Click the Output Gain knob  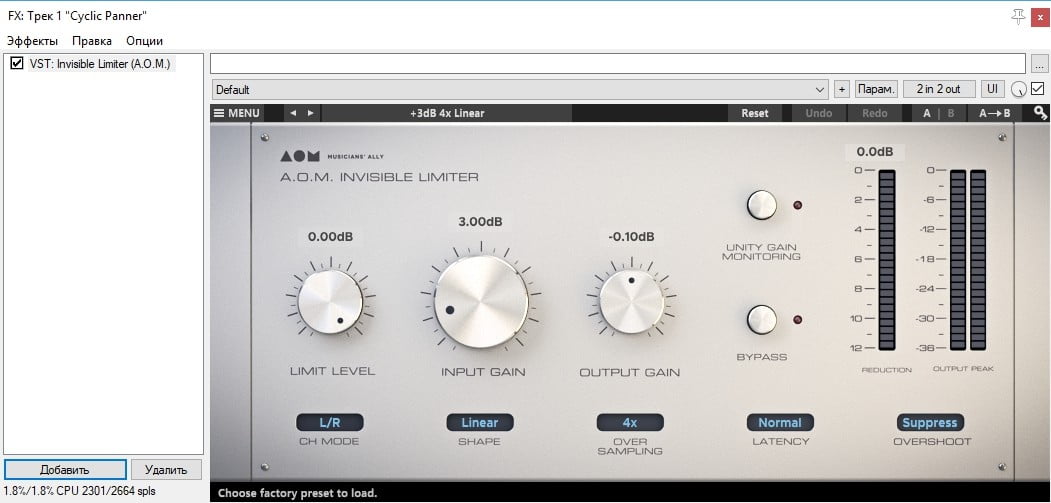point(631,302)
